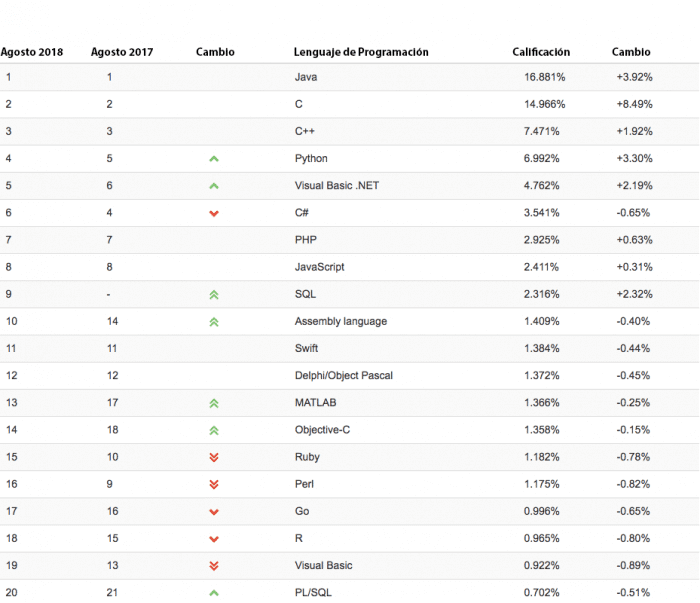This screenshot has width=700, height=603.
Task: Click the red arrow in the R row
Action: 214,539
